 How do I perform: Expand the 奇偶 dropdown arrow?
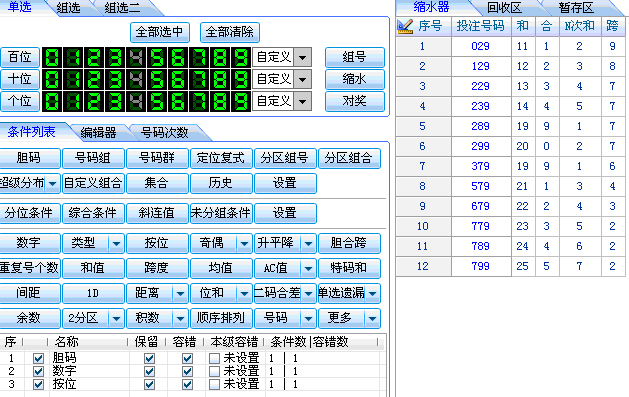244,243
